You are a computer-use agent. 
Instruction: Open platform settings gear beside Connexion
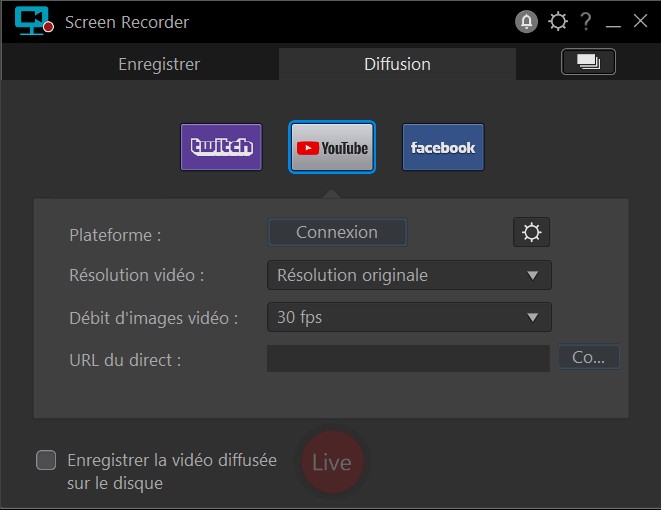tap(531, 232)
